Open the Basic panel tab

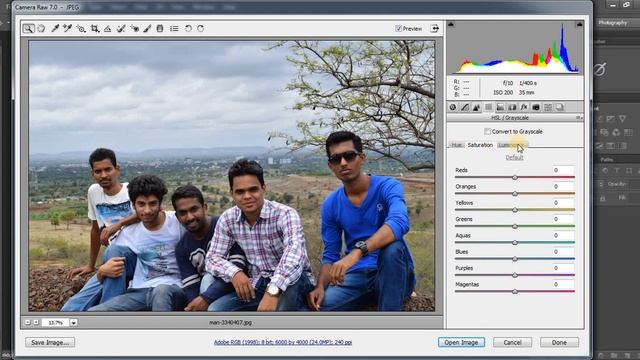[453, 107]
